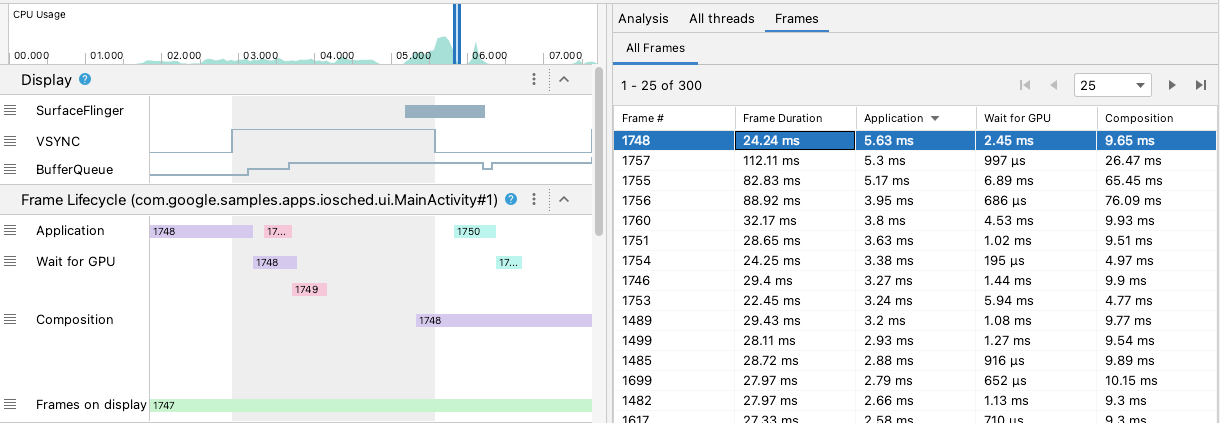
Task: Jump to the last page of frames
Action: 1200,86
